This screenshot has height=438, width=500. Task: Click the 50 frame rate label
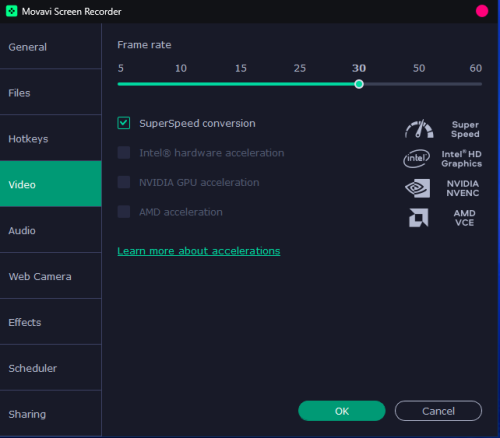(x=419, y=68)
